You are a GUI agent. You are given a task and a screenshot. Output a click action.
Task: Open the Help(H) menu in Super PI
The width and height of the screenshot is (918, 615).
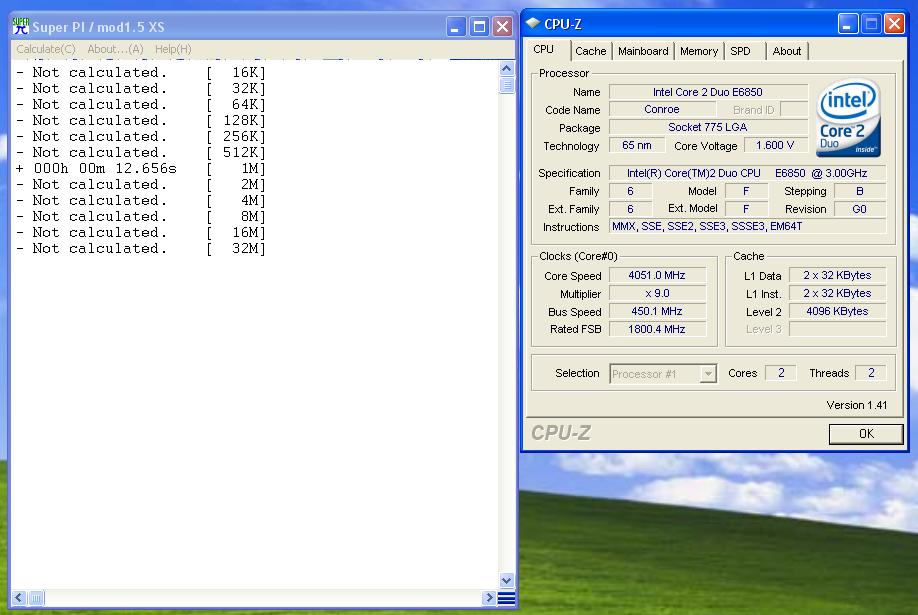click(x=173, y=49)
